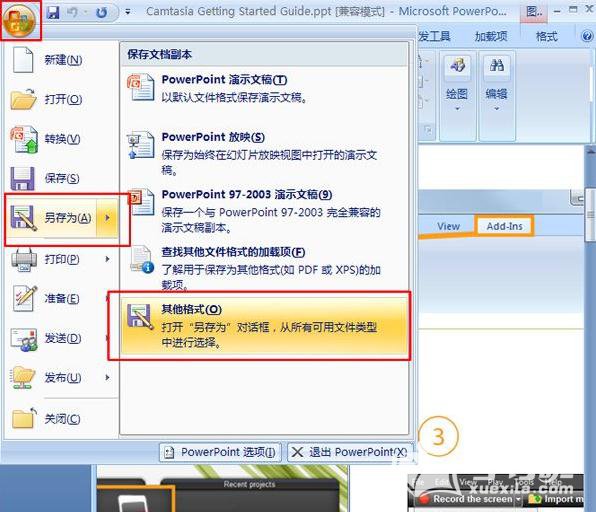Save as PowerPoint 放映(S)
This screenshot has height=512, width=596.
pyautogui.click(x=264, y=153)
